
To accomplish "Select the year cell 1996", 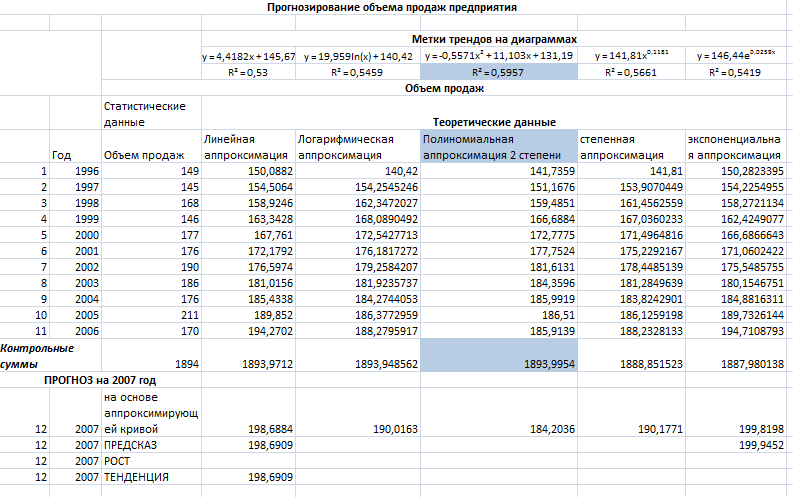I will 86,171.
